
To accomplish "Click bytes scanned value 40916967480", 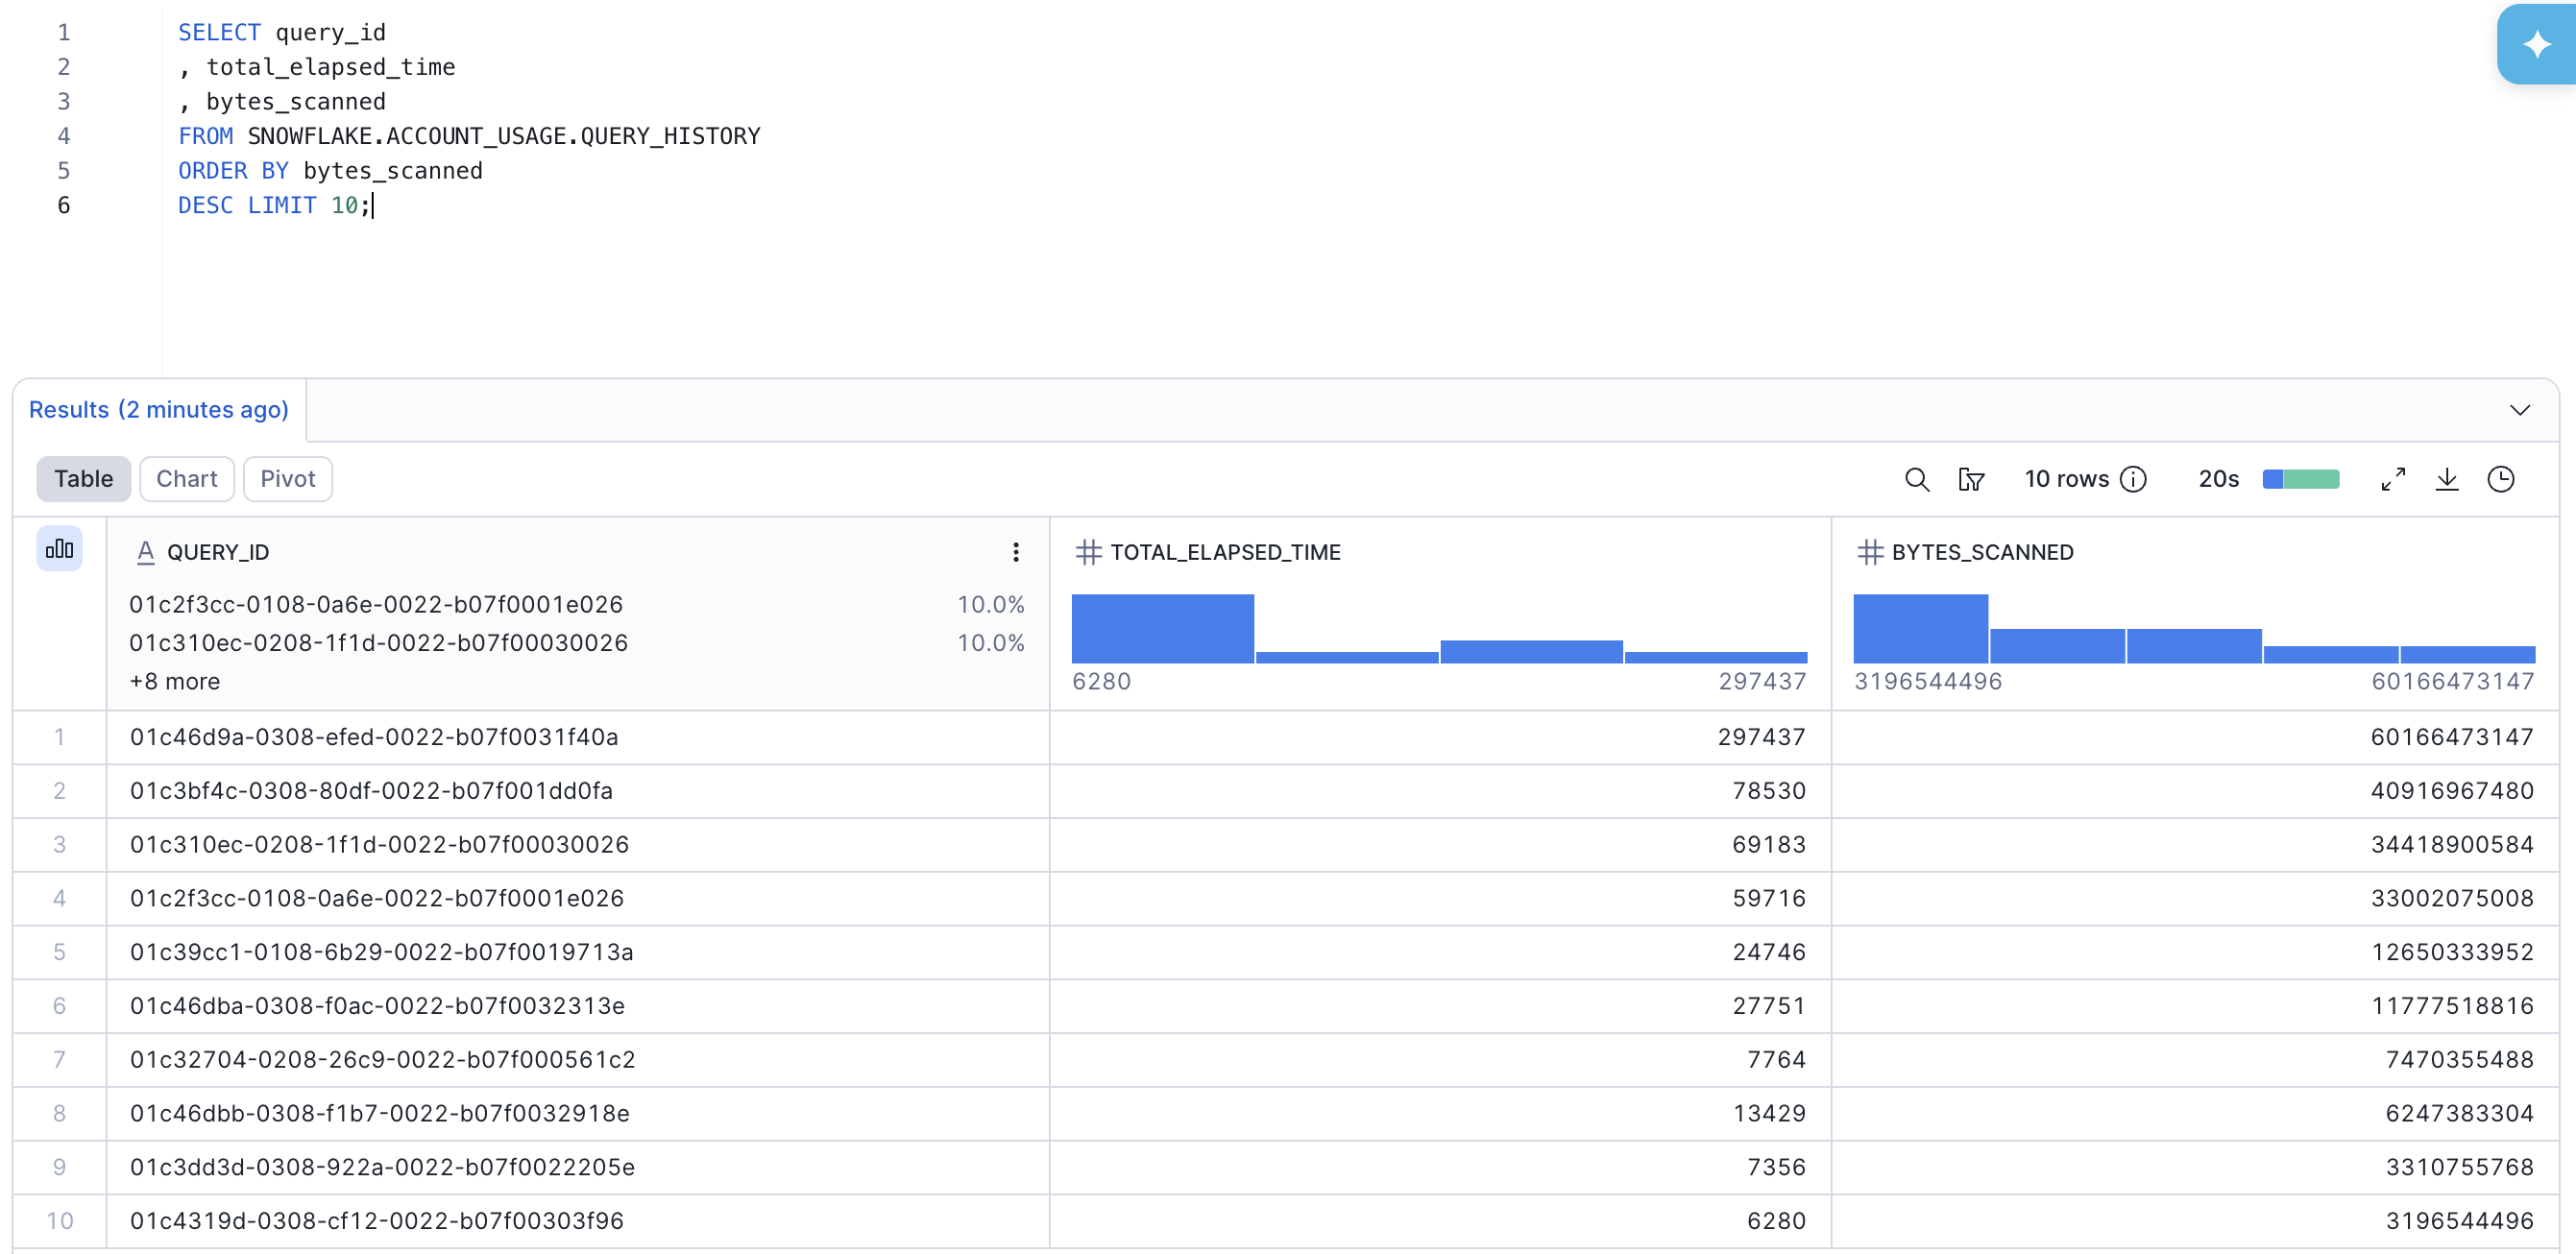I will pyautogui.click(x=2452, y=791).
